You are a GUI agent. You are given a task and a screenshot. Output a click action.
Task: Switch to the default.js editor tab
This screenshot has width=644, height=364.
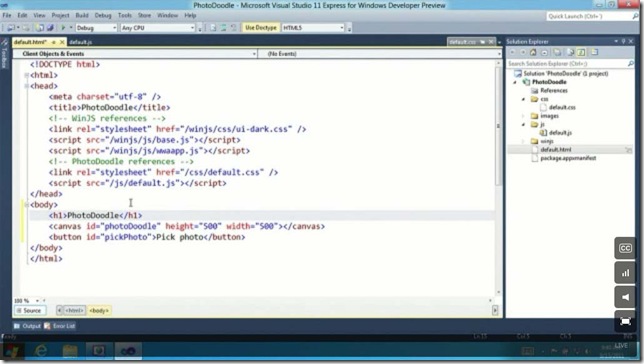click(80, 42)
